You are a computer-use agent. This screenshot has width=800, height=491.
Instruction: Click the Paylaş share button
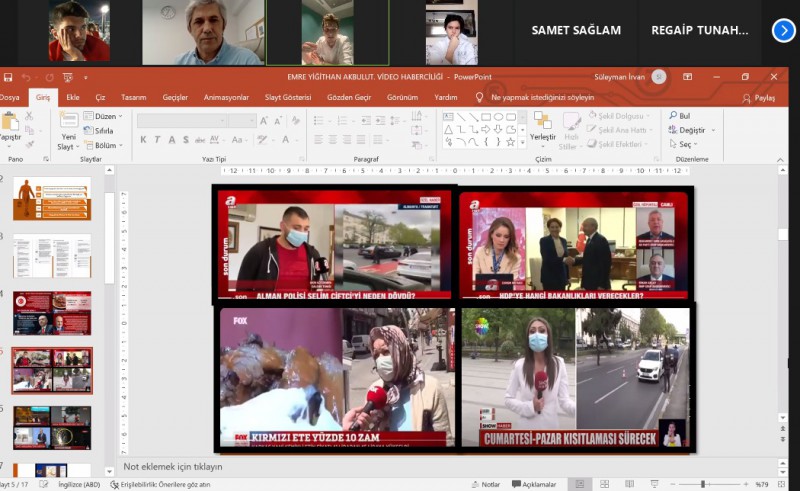(759, 98)
